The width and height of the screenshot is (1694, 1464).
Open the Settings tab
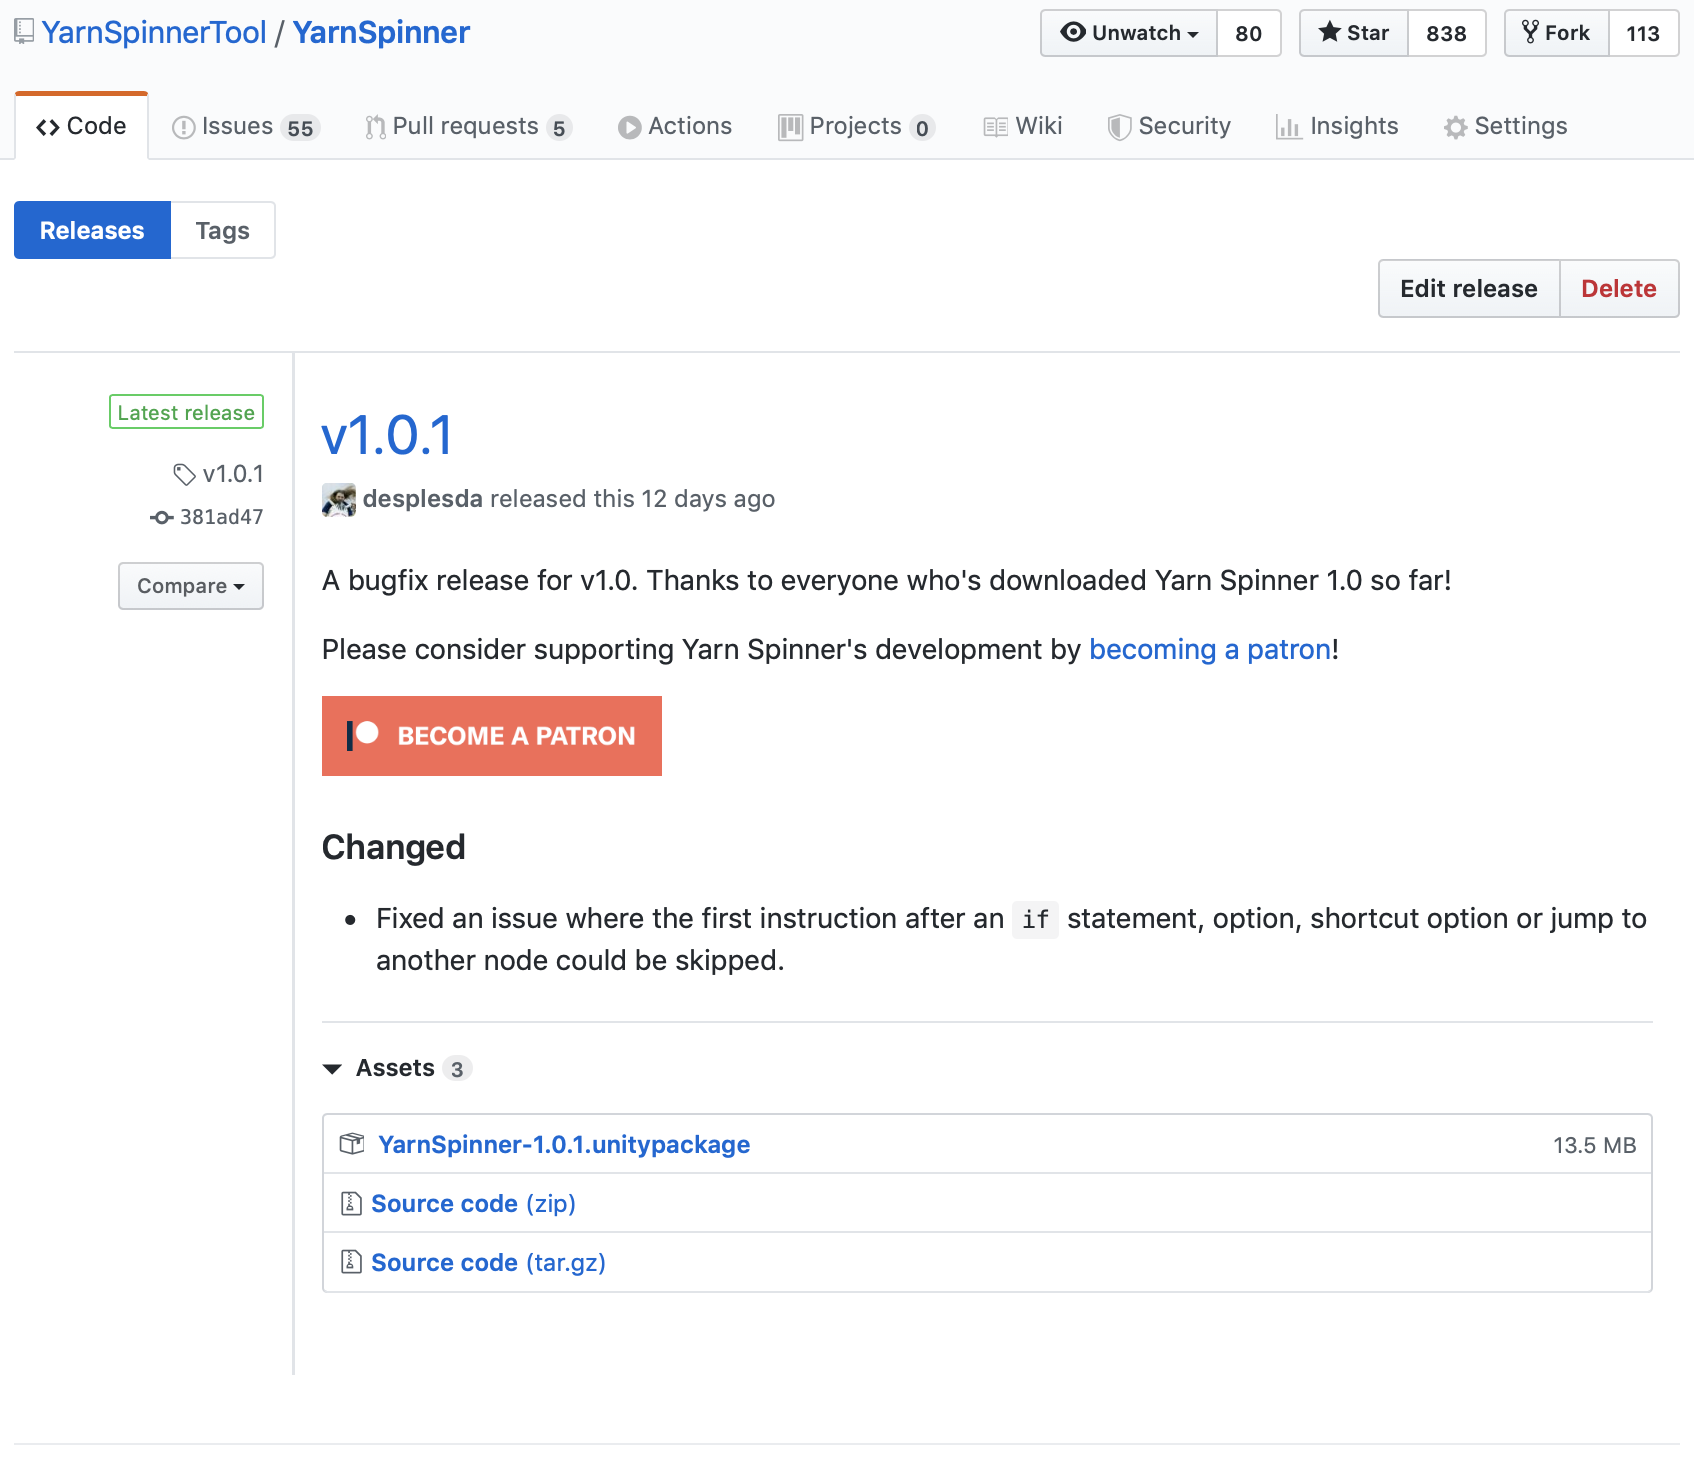tap(1505, 126)
